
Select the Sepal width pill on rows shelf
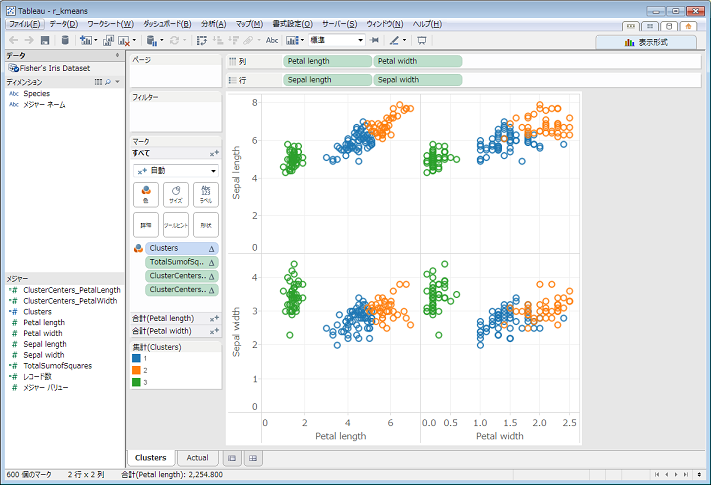tap(418, 80)
